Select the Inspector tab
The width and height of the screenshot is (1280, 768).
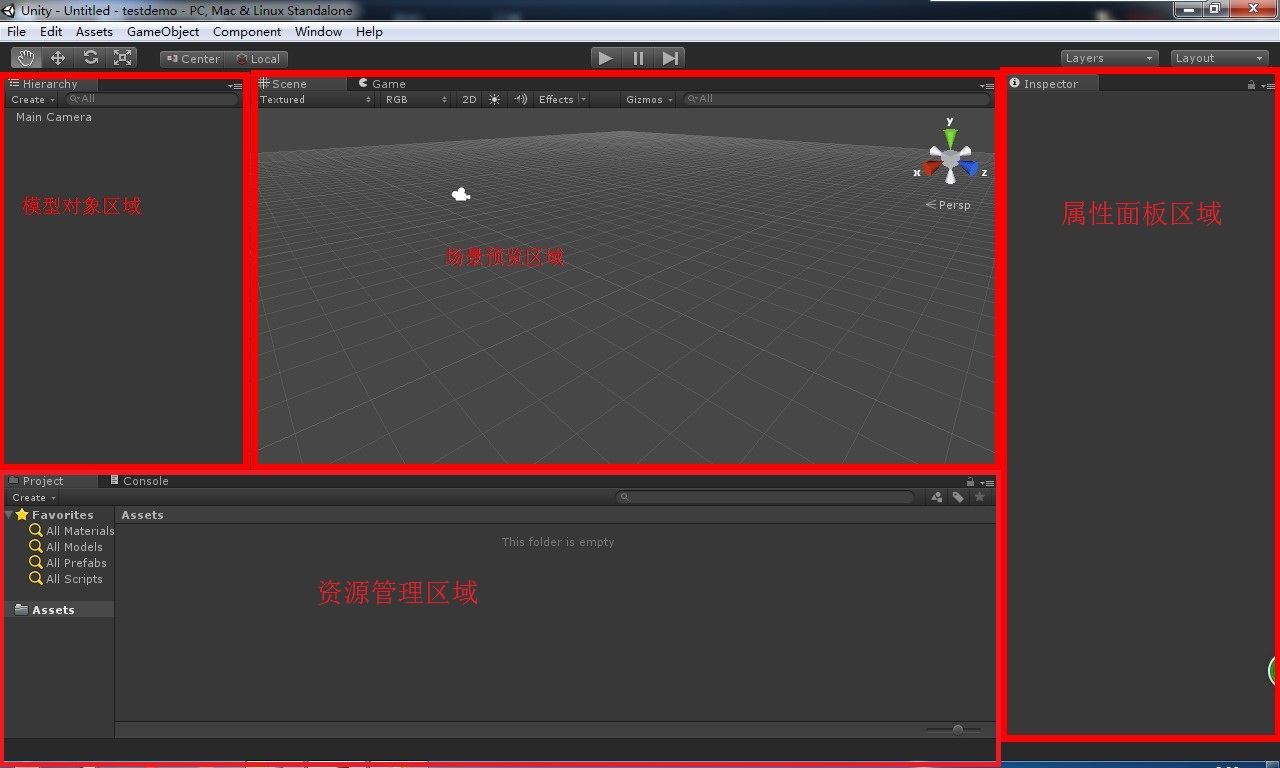pyautogui.click(x=1052, y=84)
